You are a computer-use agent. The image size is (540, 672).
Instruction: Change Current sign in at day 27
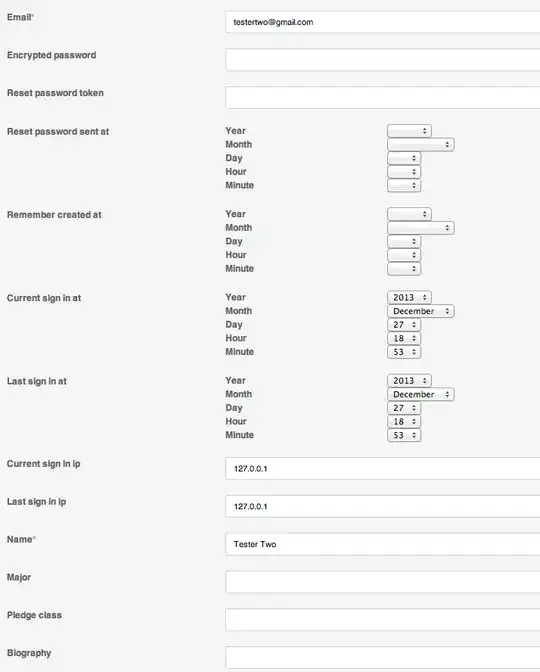tap(404, 324)
